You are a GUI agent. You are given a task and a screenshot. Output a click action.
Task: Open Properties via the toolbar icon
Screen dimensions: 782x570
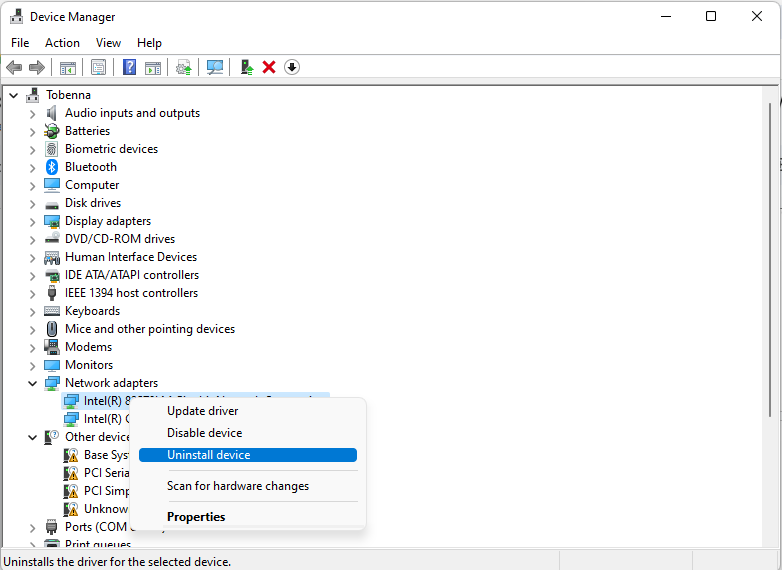(x=98, y=67)
